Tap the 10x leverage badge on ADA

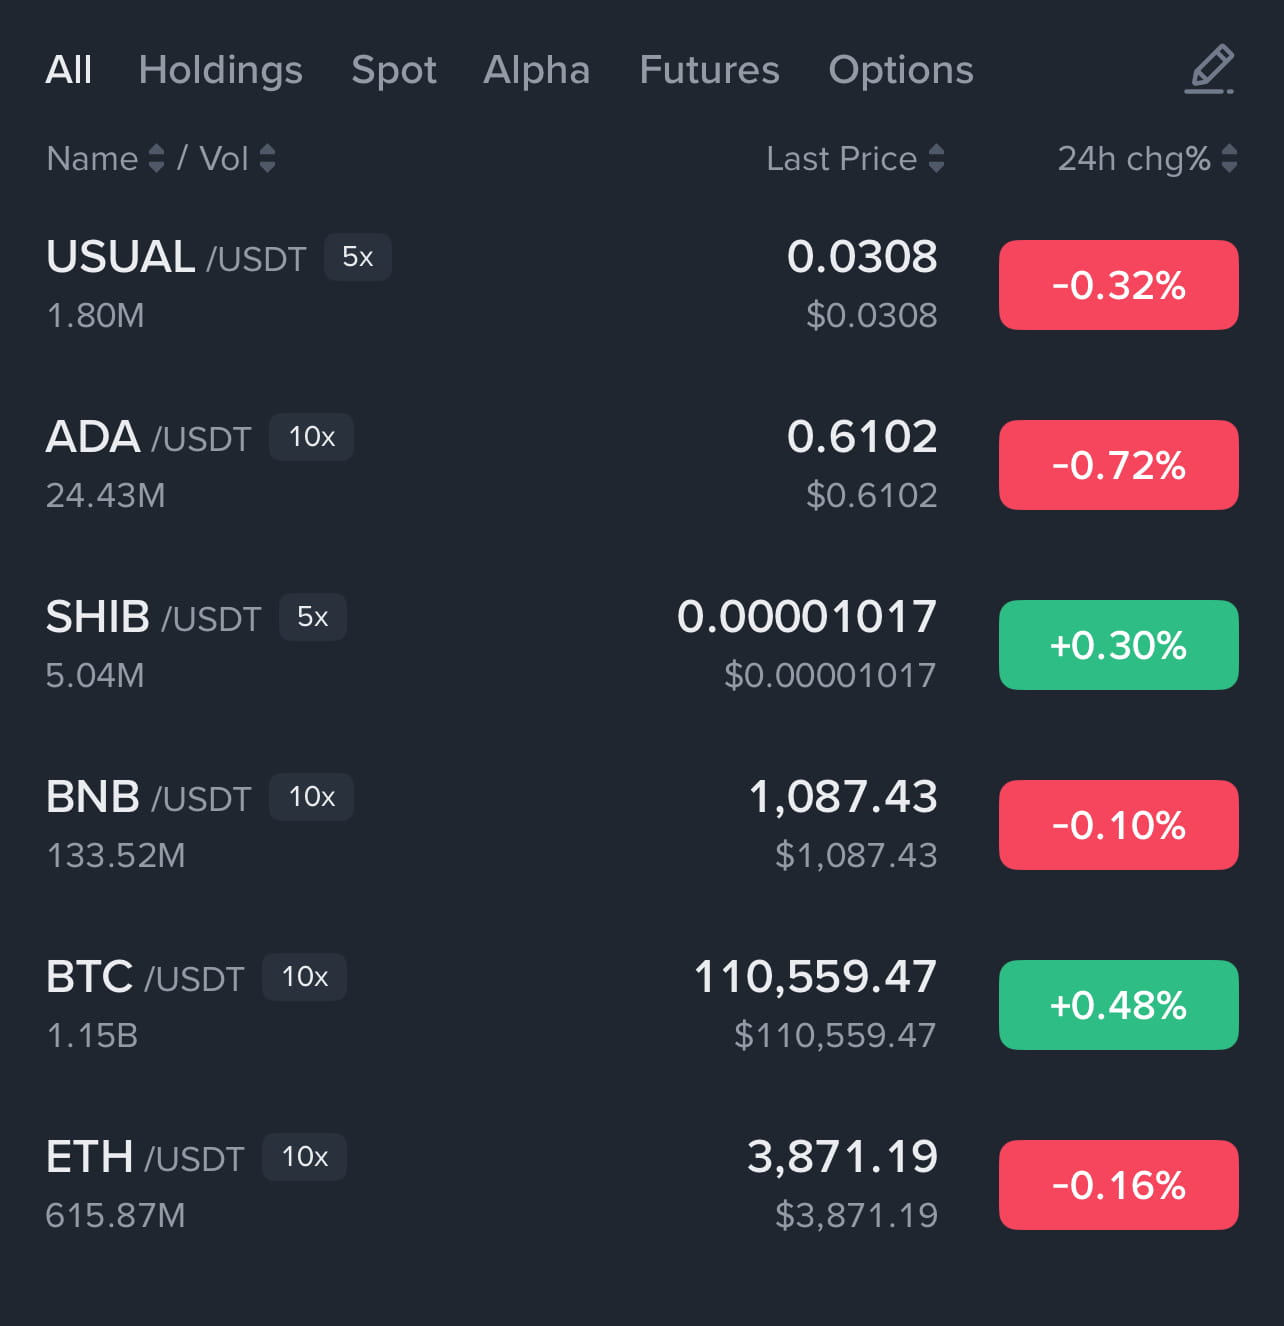311,437
